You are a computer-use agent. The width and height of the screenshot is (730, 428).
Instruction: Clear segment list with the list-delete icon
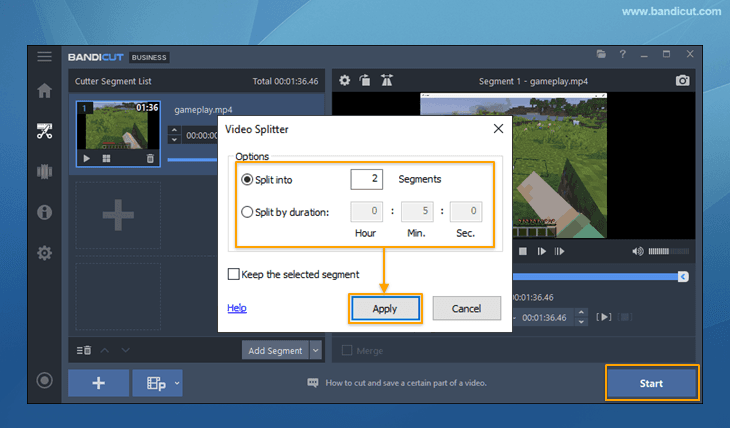(84, 350)
